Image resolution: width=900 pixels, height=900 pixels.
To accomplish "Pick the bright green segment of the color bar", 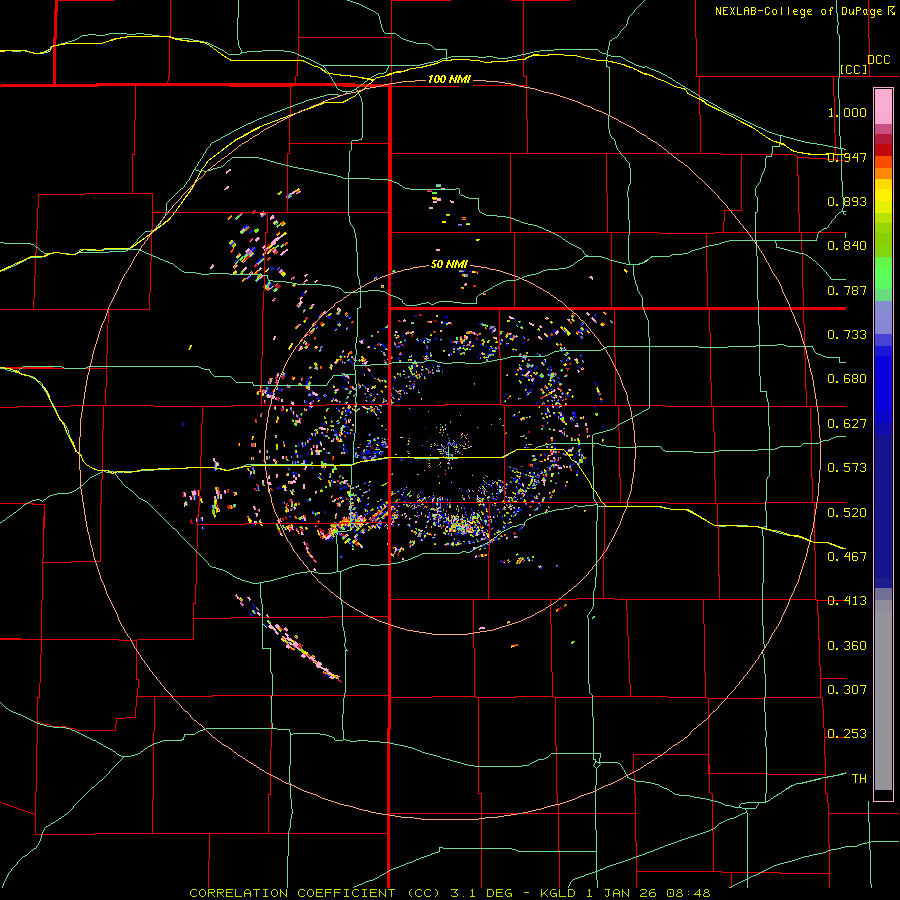I will [x=883, y=273].
